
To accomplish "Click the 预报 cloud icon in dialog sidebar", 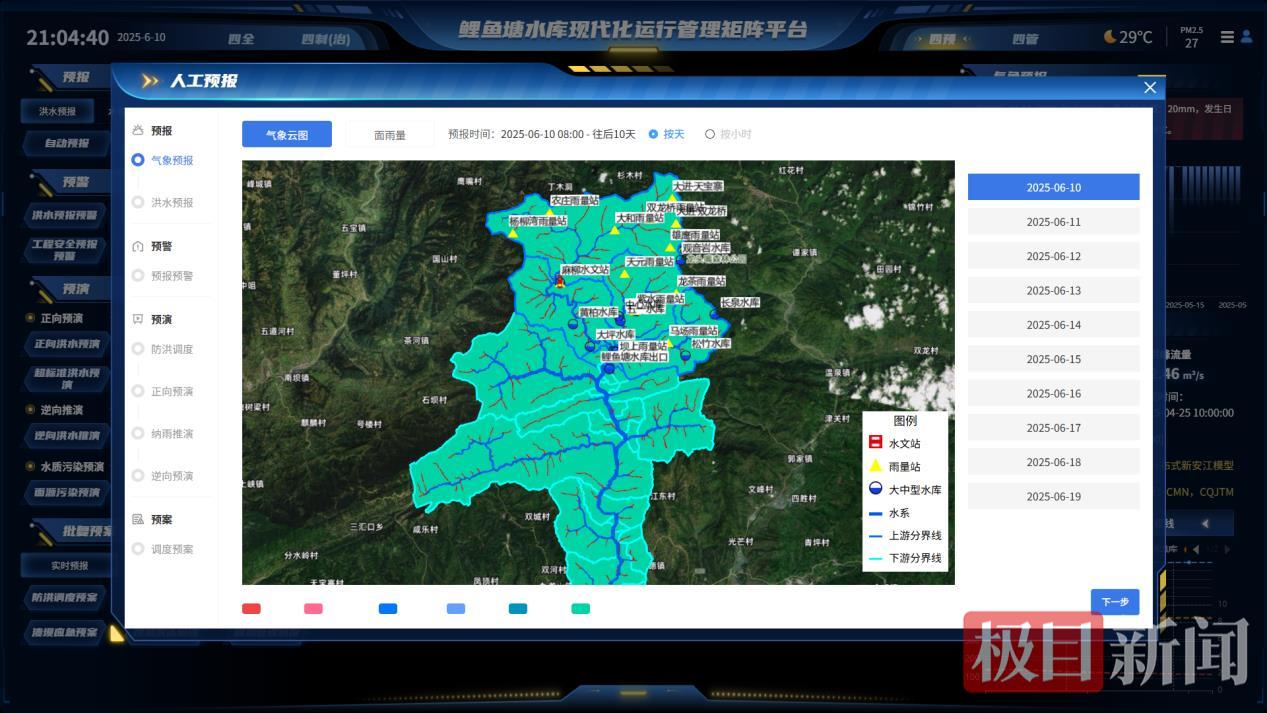I will [137, 130].
